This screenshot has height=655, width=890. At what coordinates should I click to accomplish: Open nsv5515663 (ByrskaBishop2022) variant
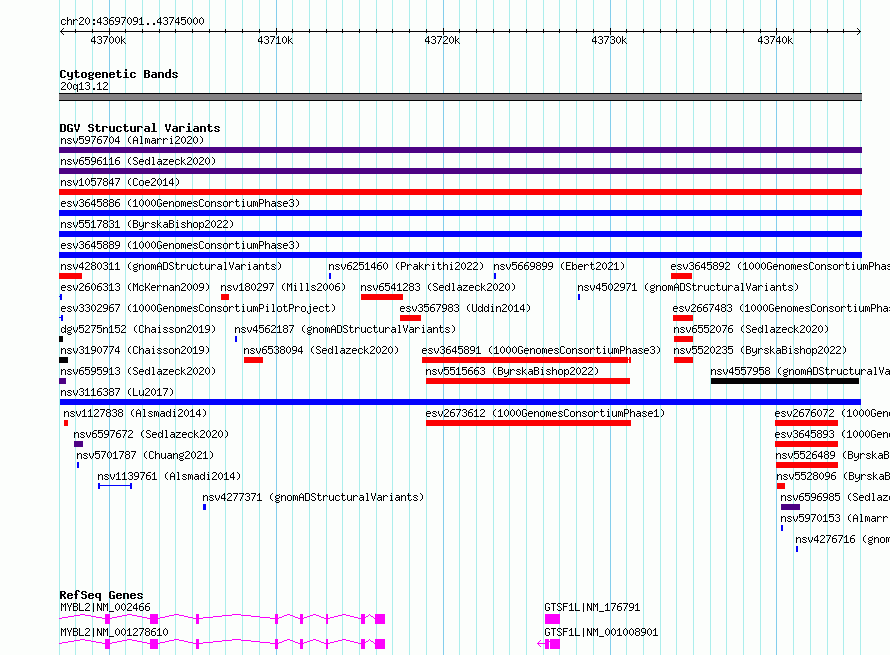[512, 371]
